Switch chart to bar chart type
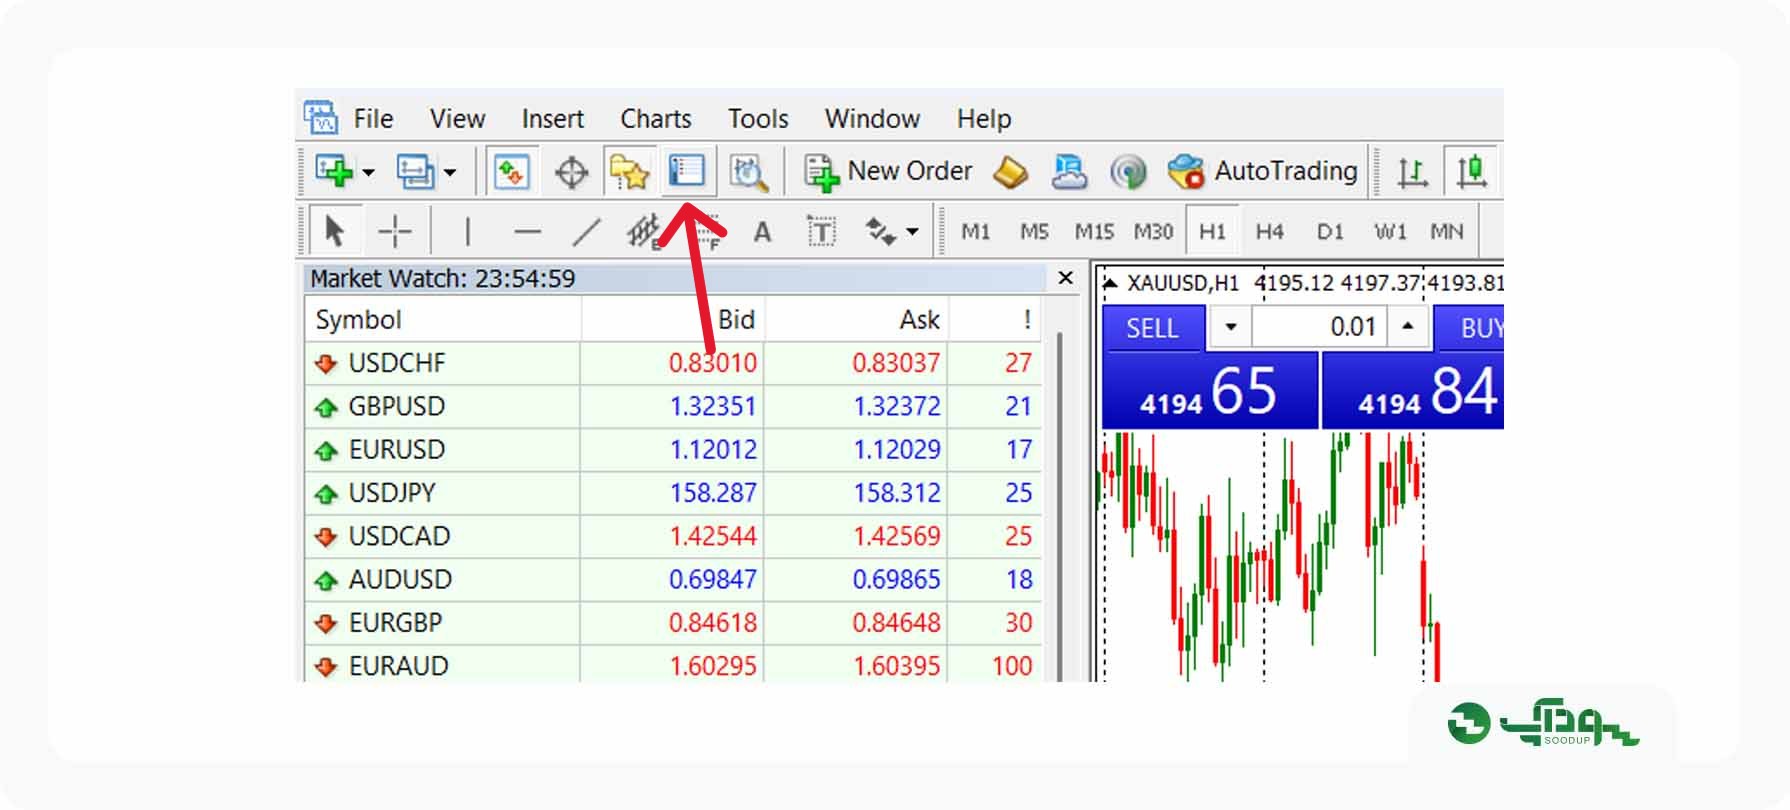1790x810 pixels. (x=1412, y=172)
